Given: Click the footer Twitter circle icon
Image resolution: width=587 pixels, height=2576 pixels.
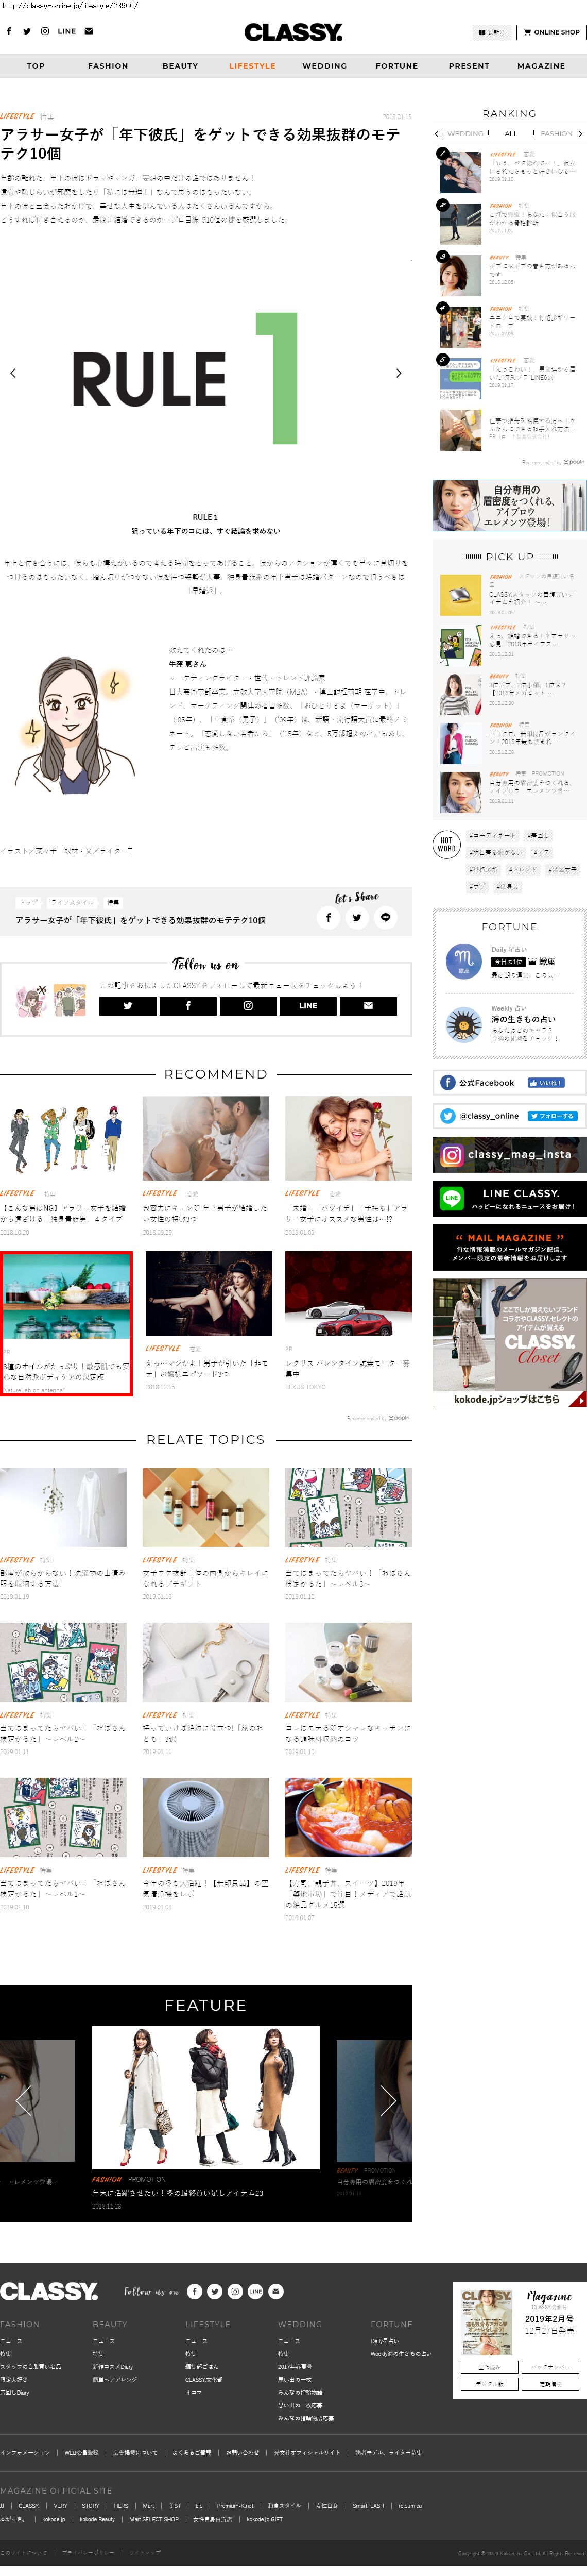Looking at the screenshot, I should pyautogui.click(x=214, y=2291).
